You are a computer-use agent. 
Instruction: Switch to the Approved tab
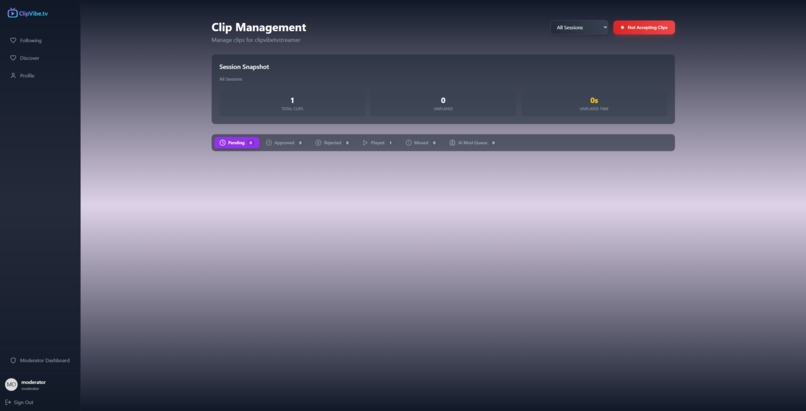coord(284,143)
